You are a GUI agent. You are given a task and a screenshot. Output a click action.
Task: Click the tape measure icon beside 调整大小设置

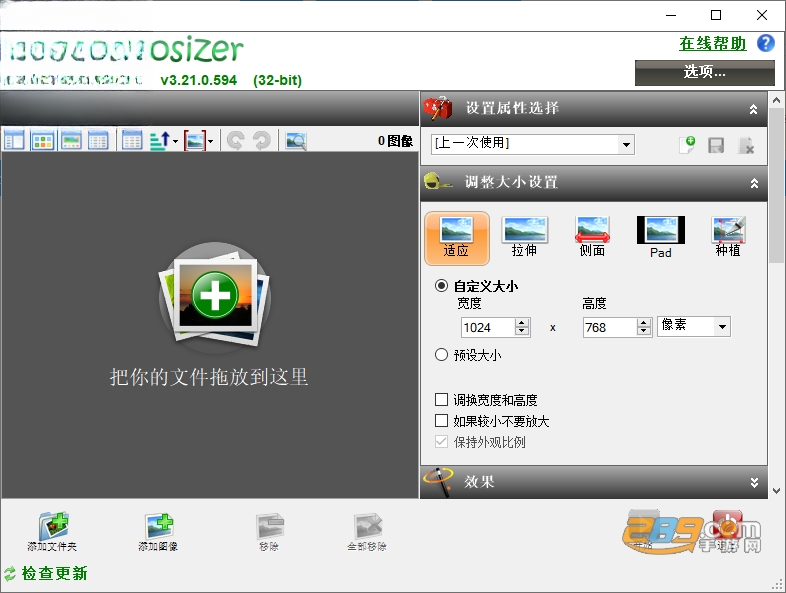(438, 181)
